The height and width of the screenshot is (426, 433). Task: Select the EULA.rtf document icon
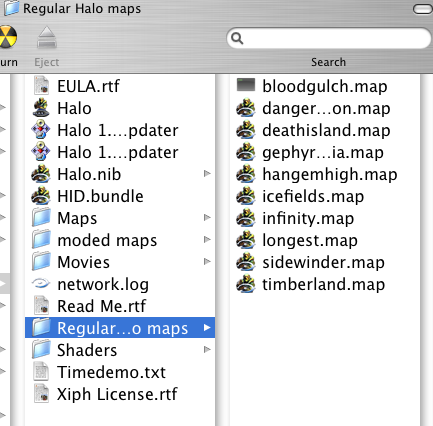[41, 86]
